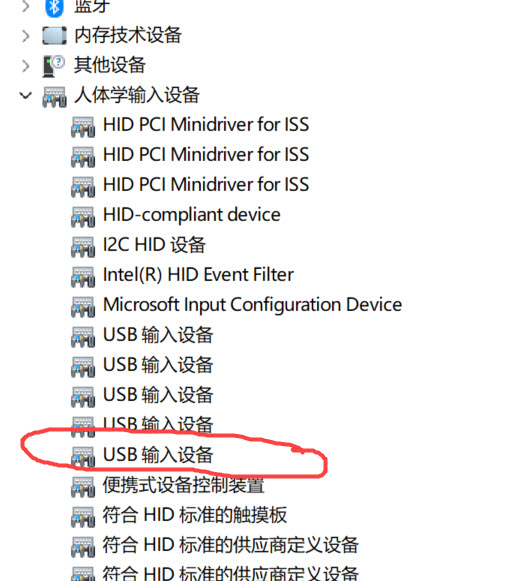Click the 人体学输入设备 category icon

click(x=54, y=97)
